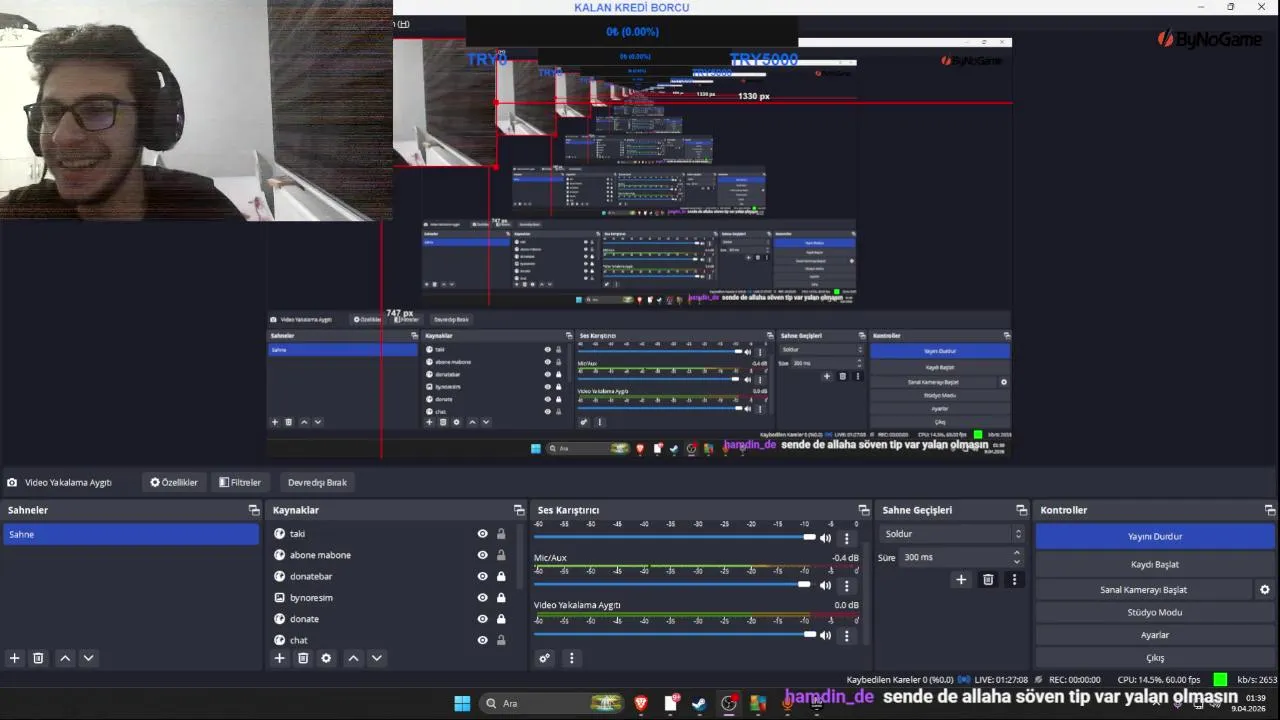This screenshot has width=1280, height=720.
Task: Stop streaming with Yayını Durdur
Action: pos(1155,536)
